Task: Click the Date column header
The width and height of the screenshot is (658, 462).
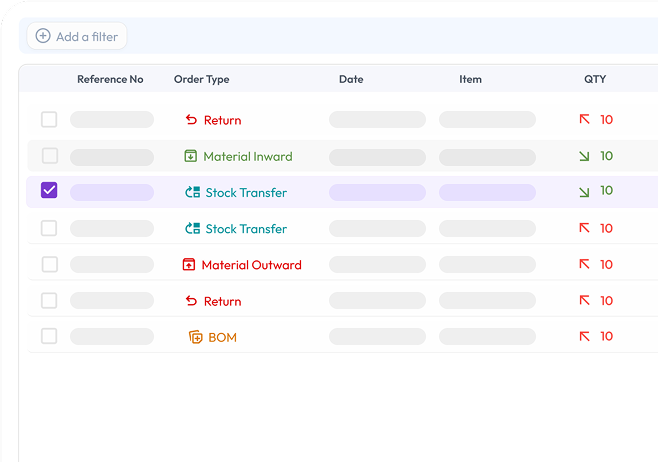Action: [x=351, y=79]
